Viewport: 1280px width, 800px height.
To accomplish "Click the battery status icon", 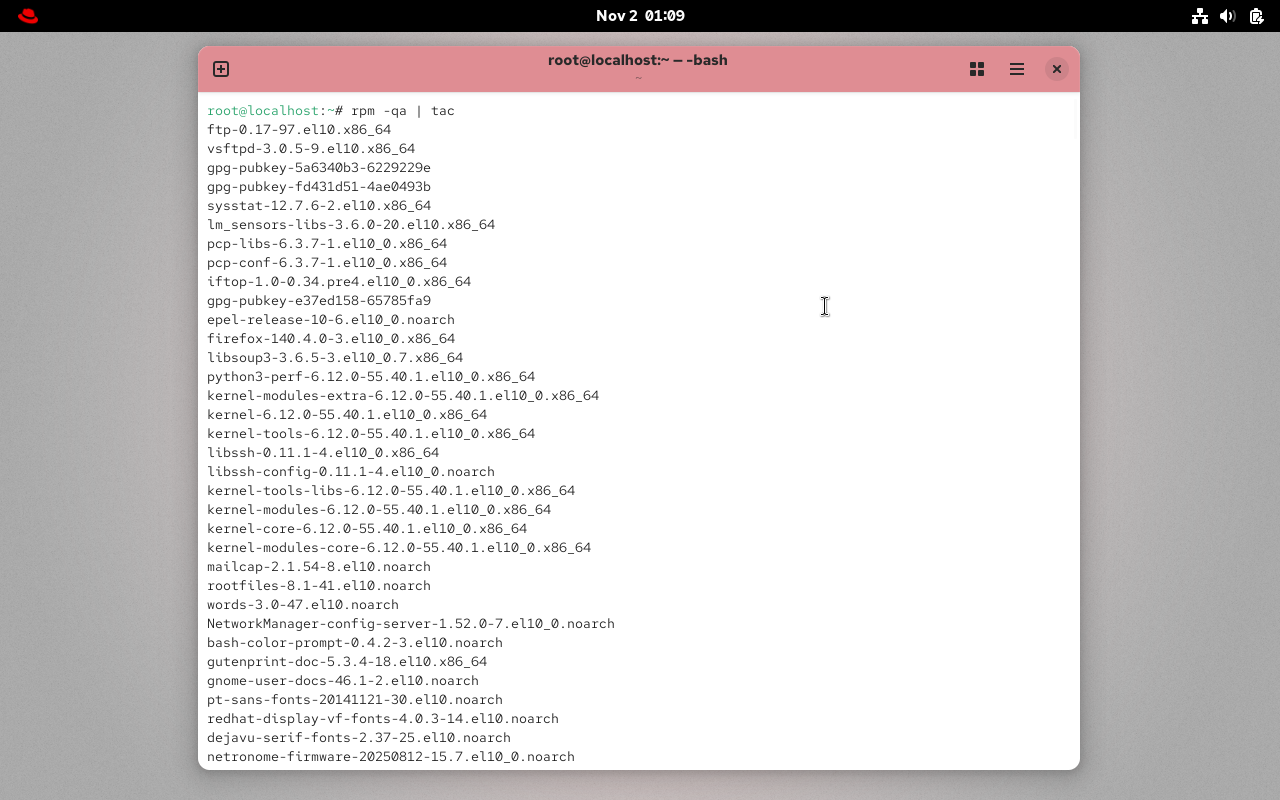I will click(x=1255, y=16).
